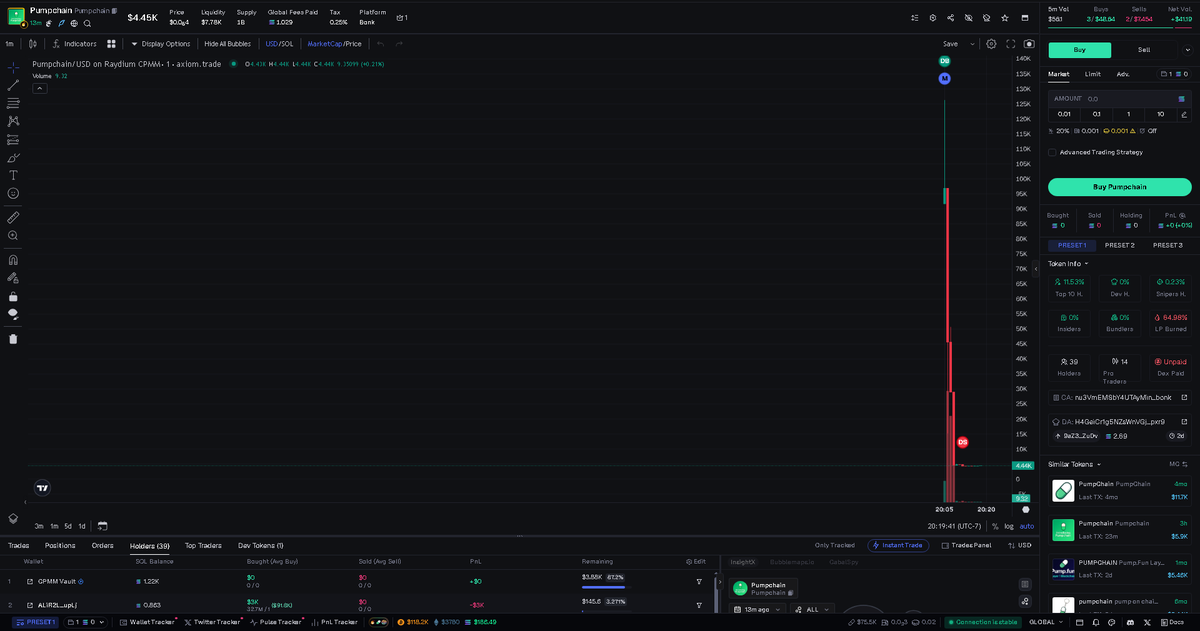Image resolution: width=1200 pixels, height=631 pixels.
Task: Expand Display Options dropdown
Action: (160, 44)
